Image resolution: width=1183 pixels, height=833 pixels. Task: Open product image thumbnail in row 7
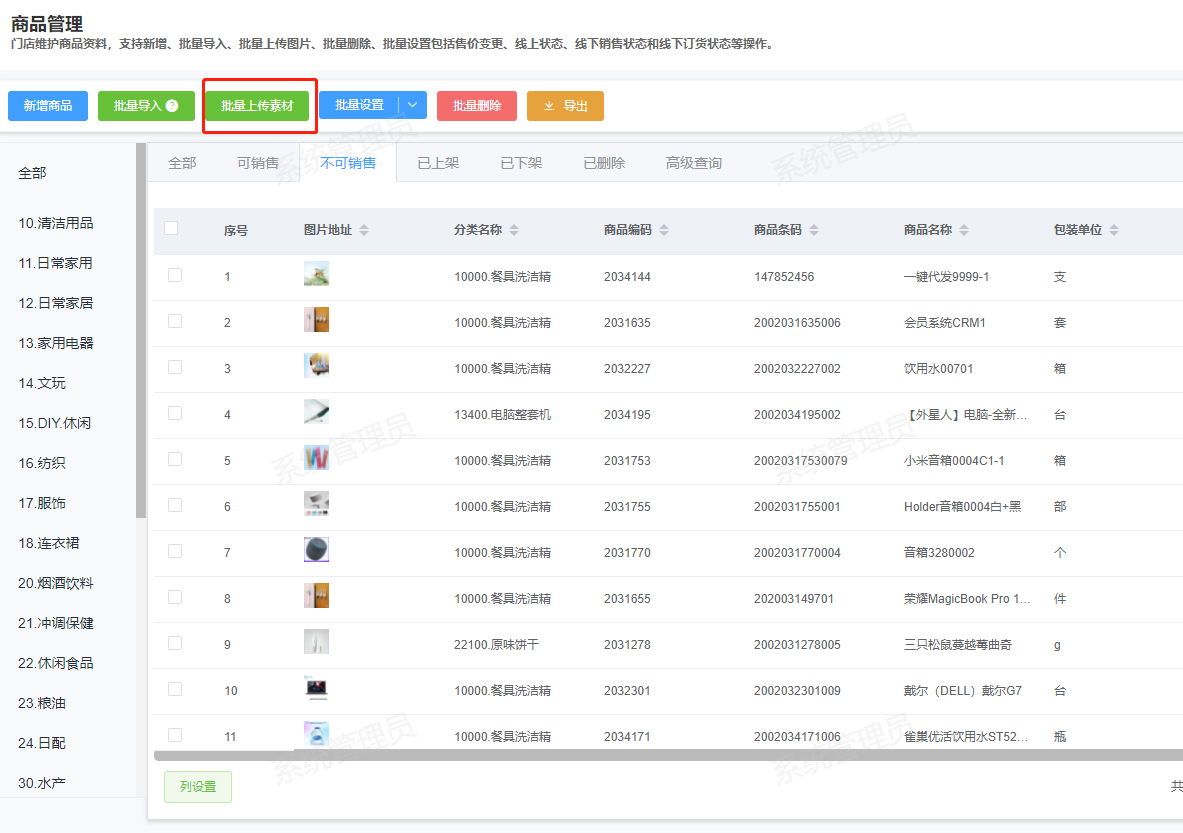click(316, 550)
